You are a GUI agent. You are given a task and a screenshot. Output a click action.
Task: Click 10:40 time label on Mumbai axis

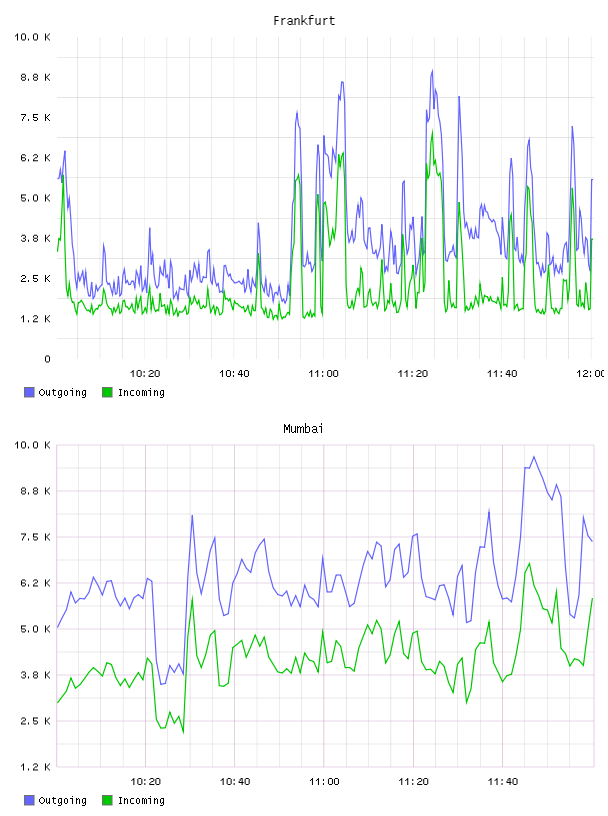coord(235,782)
